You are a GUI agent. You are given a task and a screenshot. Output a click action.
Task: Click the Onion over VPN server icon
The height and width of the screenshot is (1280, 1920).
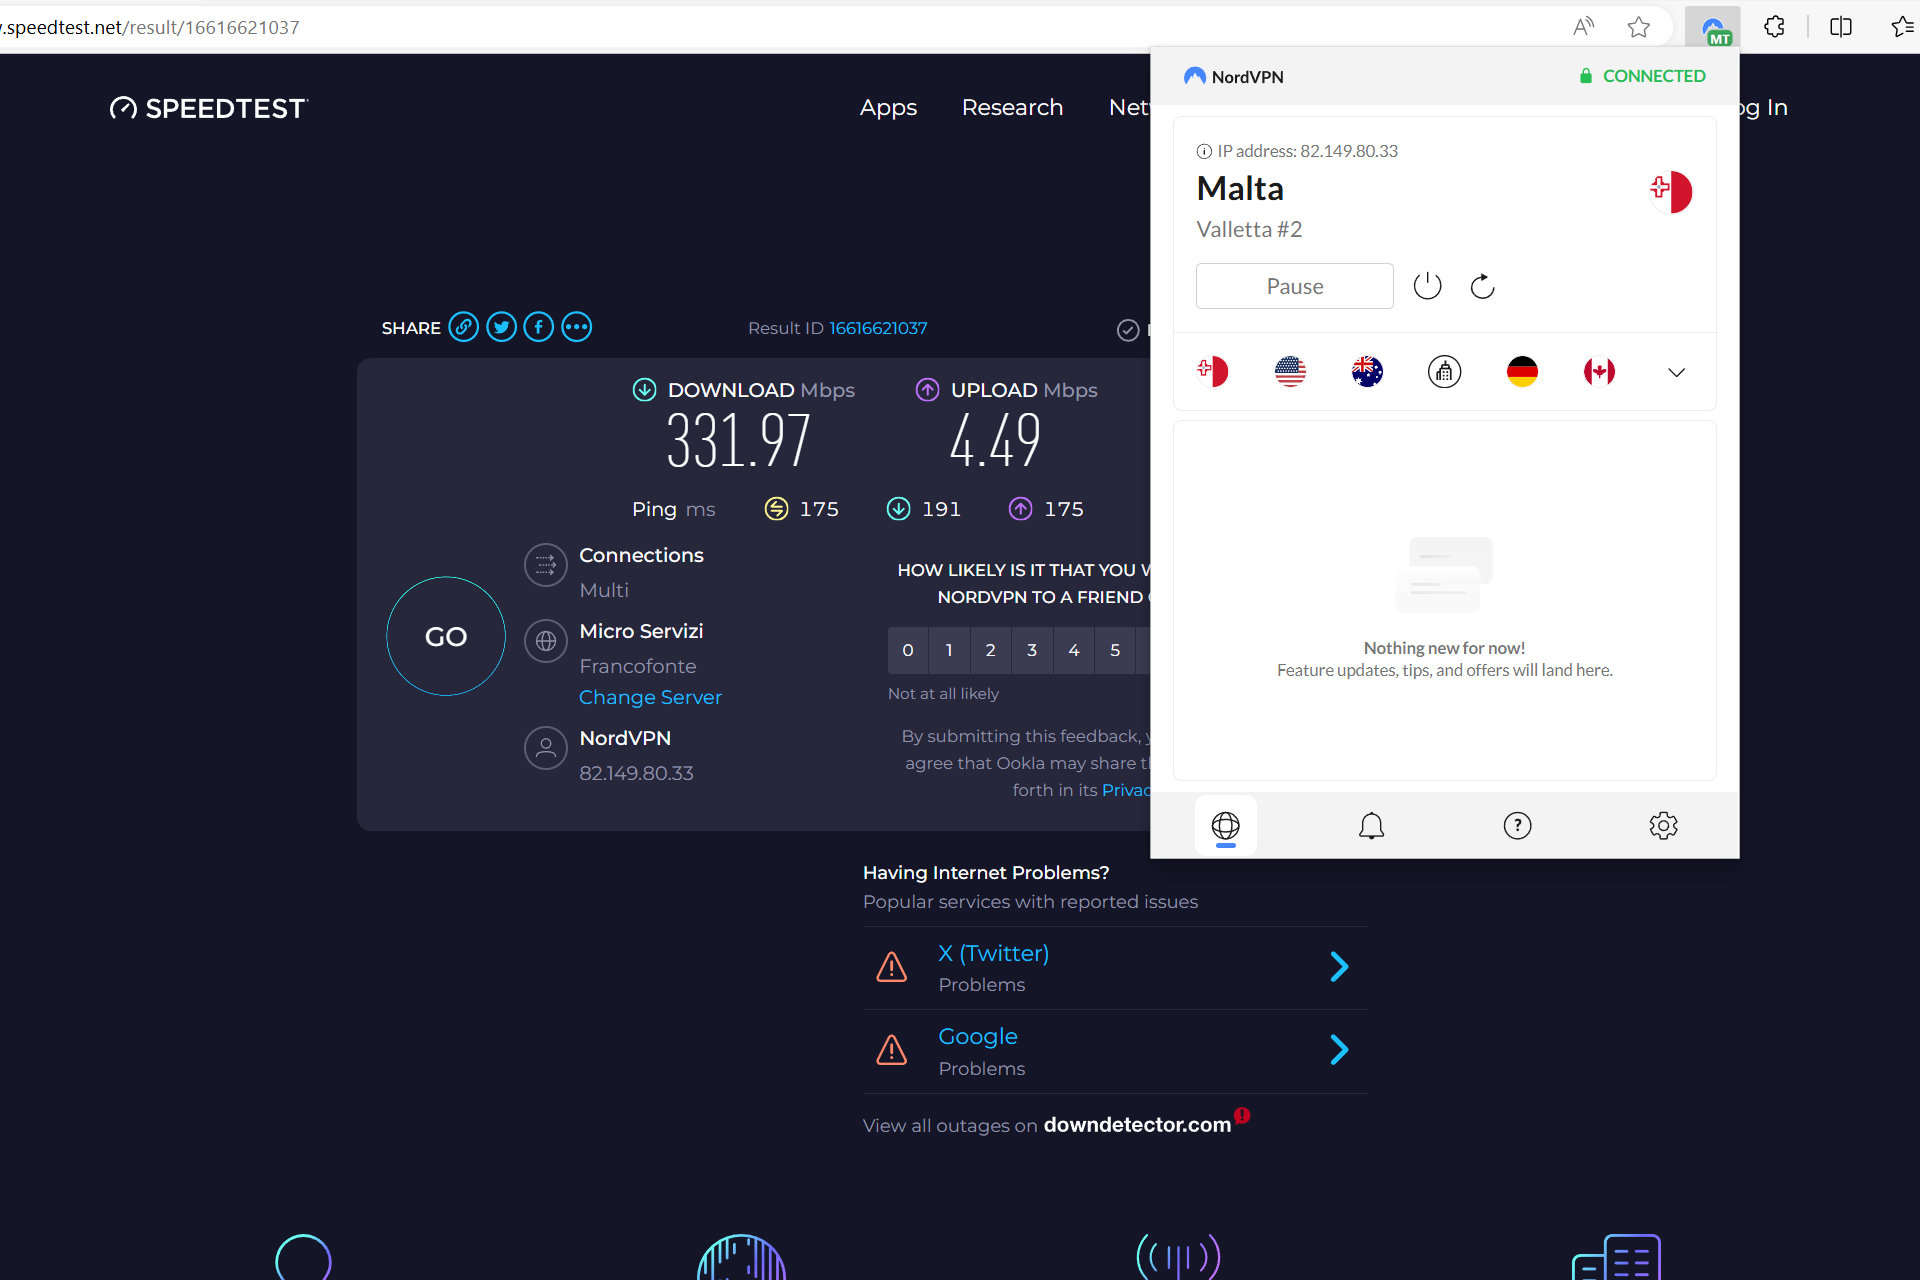[x=1444, y=373]
